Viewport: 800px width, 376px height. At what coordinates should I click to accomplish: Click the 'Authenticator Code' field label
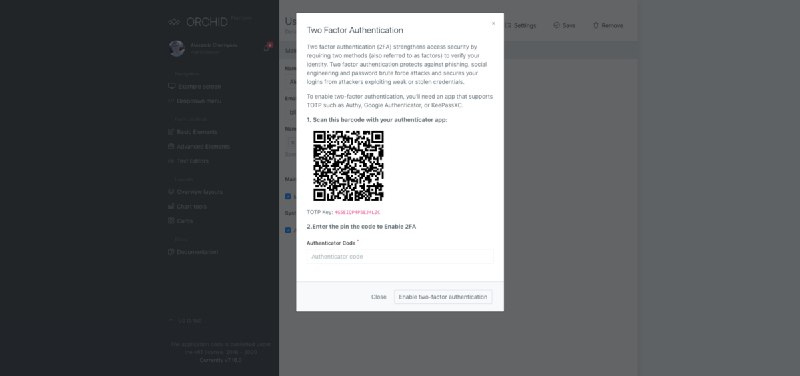click(x=331, y=243)
